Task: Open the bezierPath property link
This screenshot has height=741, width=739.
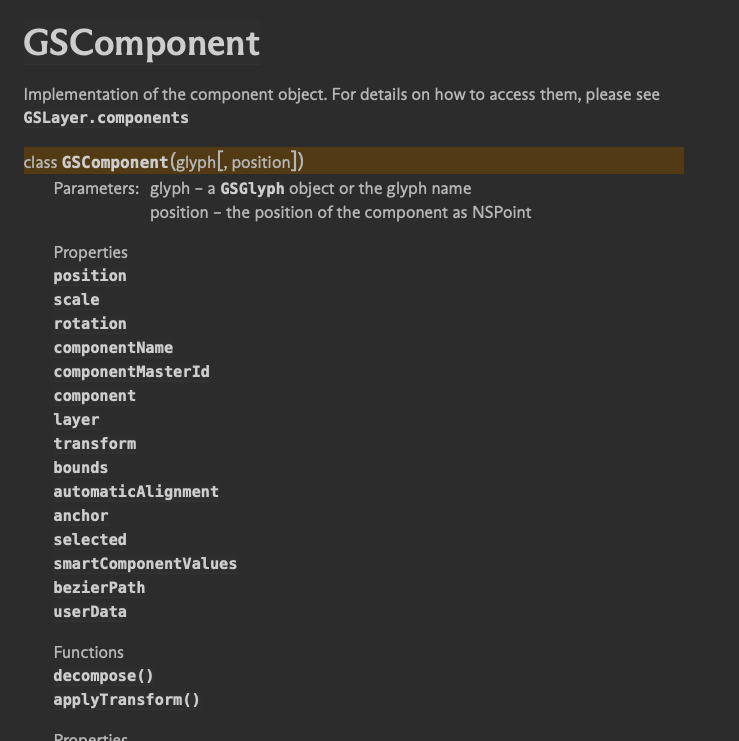Action: (x=99, y=588)
